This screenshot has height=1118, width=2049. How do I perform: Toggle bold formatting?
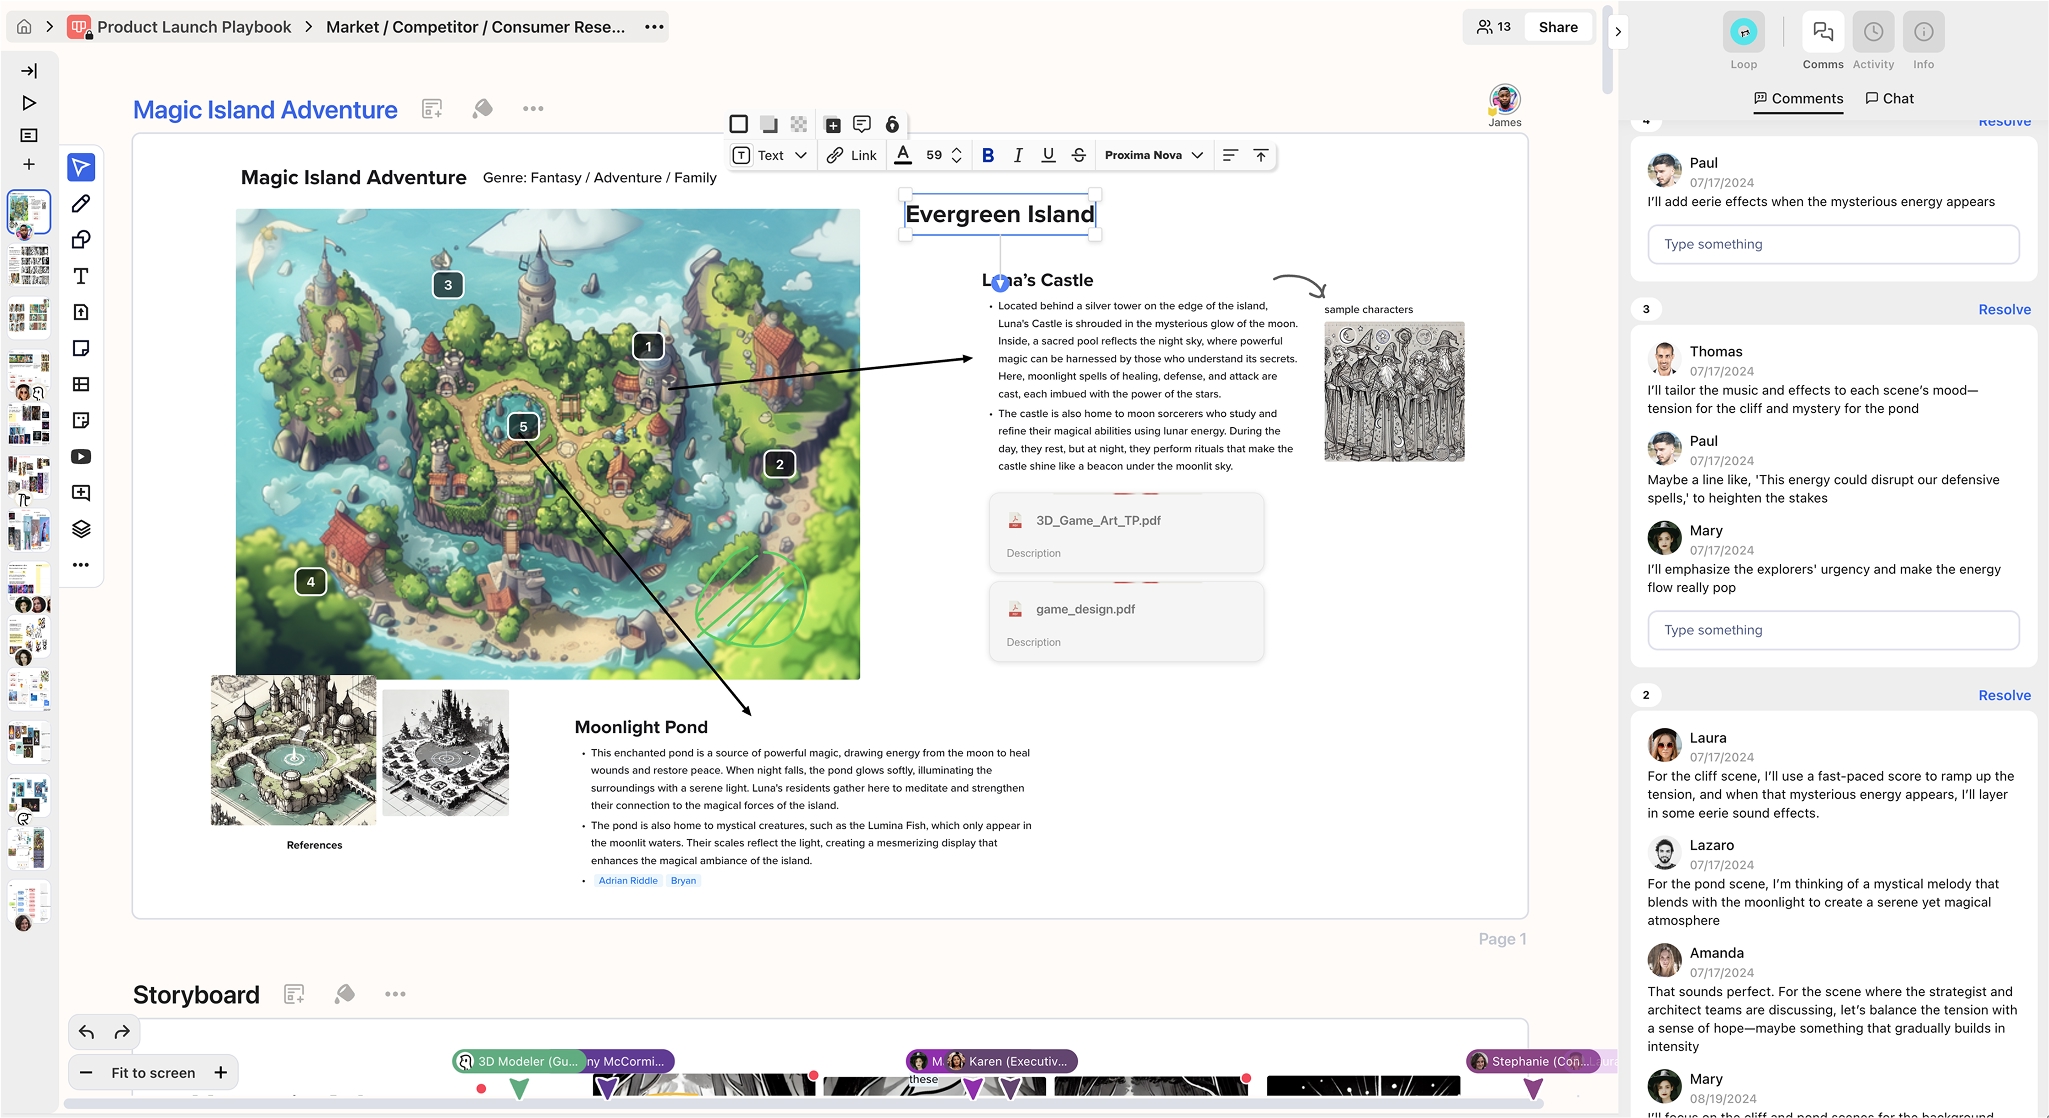click(x=988, y=155)
